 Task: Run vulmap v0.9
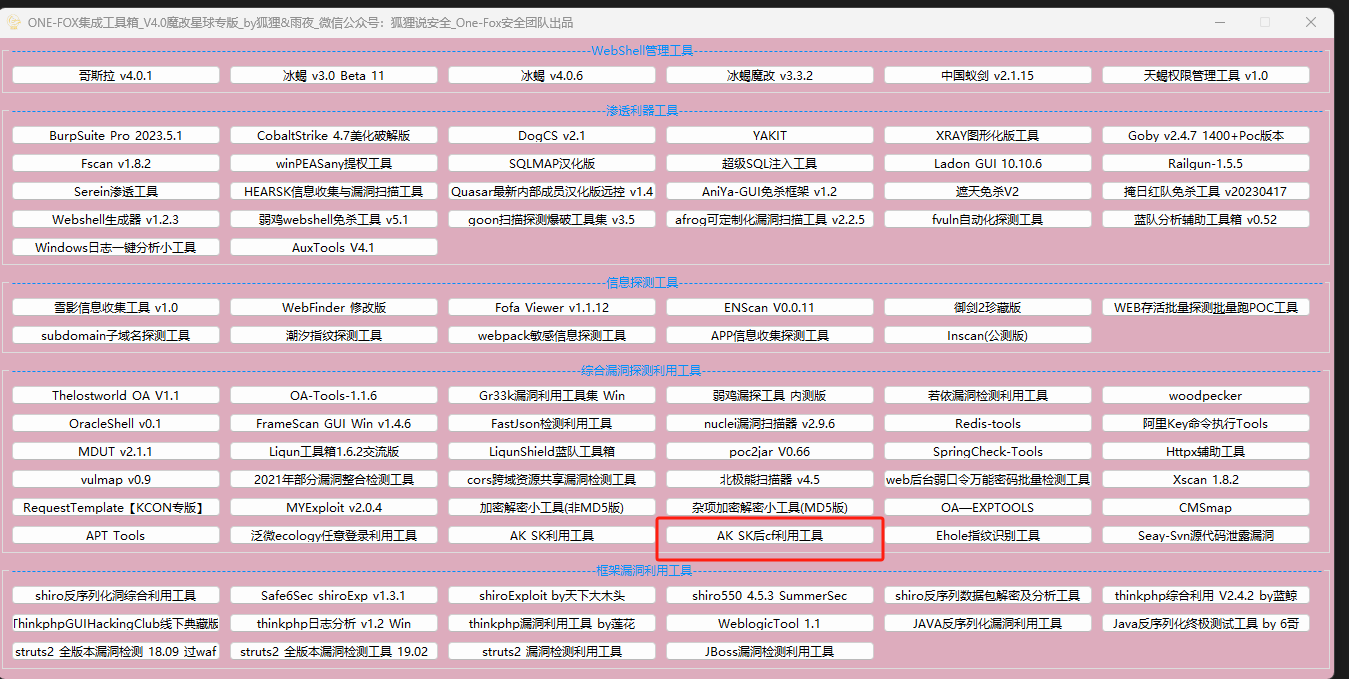(x=116, y=479)
